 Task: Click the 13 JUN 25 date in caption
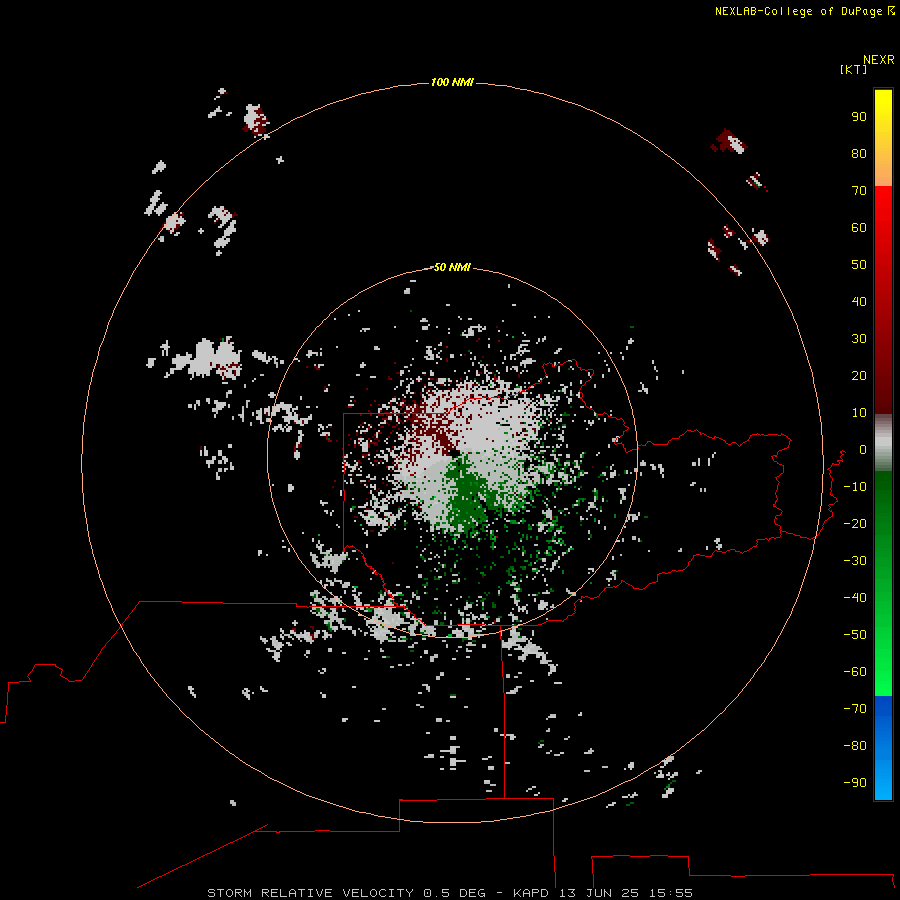(x=599, y=893)
